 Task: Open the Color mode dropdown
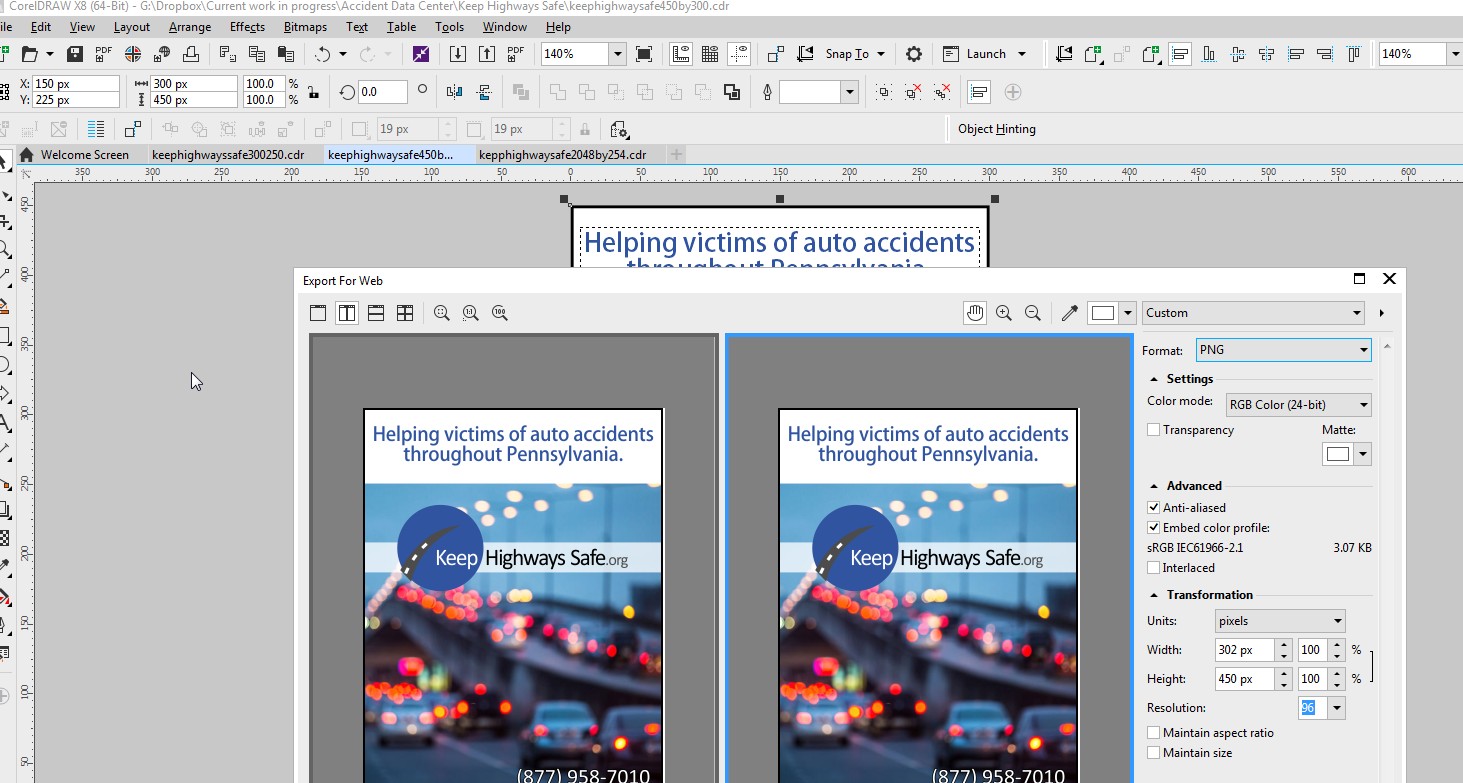click(x=1299, y=405)
